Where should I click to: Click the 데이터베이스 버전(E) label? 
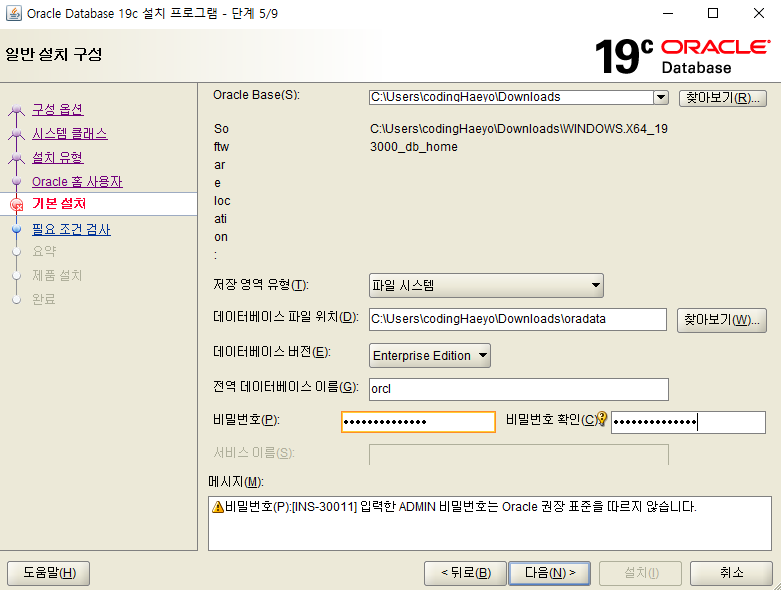click(x=272, y=352)
